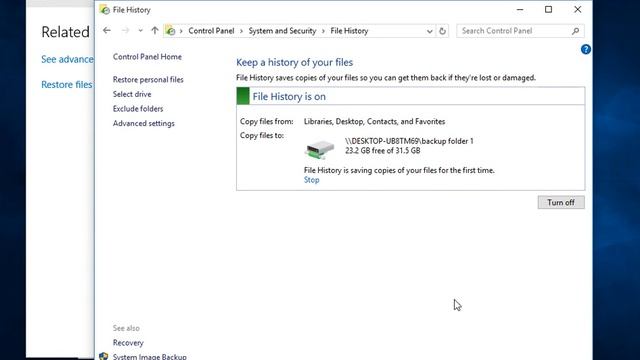Click the search magnifier icon
This screenshot has height=360, width=640.
576,31
